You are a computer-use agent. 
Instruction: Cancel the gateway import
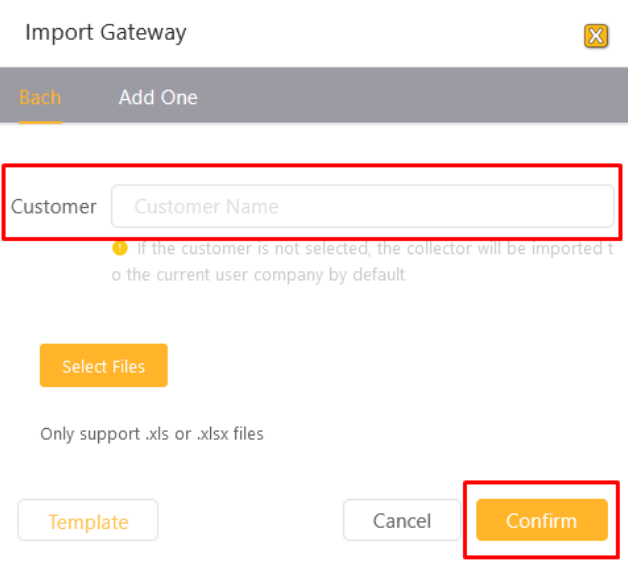coord(402,520)
